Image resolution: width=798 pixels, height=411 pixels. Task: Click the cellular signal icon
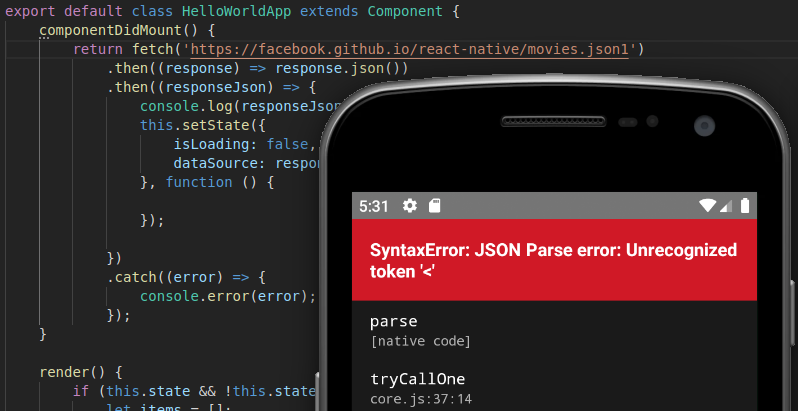pyautogui.click(x=726, y=206)
